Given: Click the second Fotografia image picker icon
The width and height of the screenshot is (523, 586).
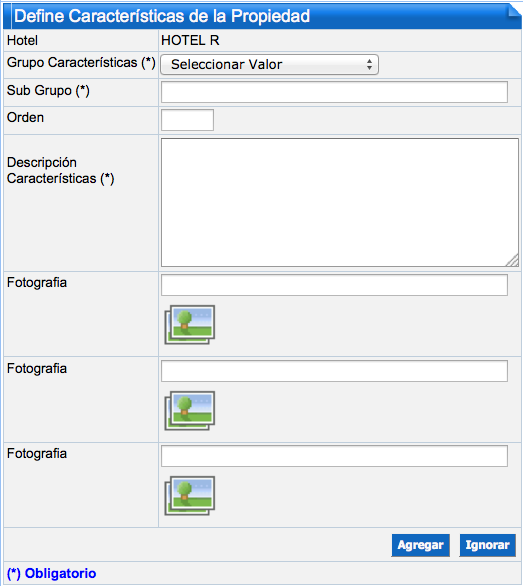Looking at the screenshot, I should 190,410.
